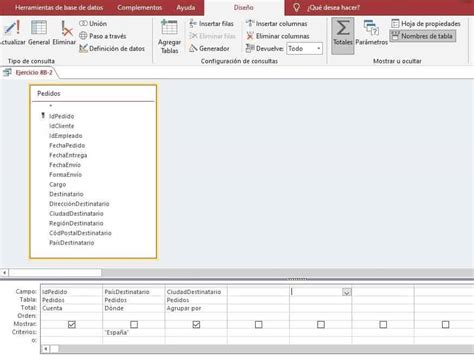Viewport: 474px width, 360px height.
Task: Click Eliminar columnas in the ribbon
Action: [277, 36]
